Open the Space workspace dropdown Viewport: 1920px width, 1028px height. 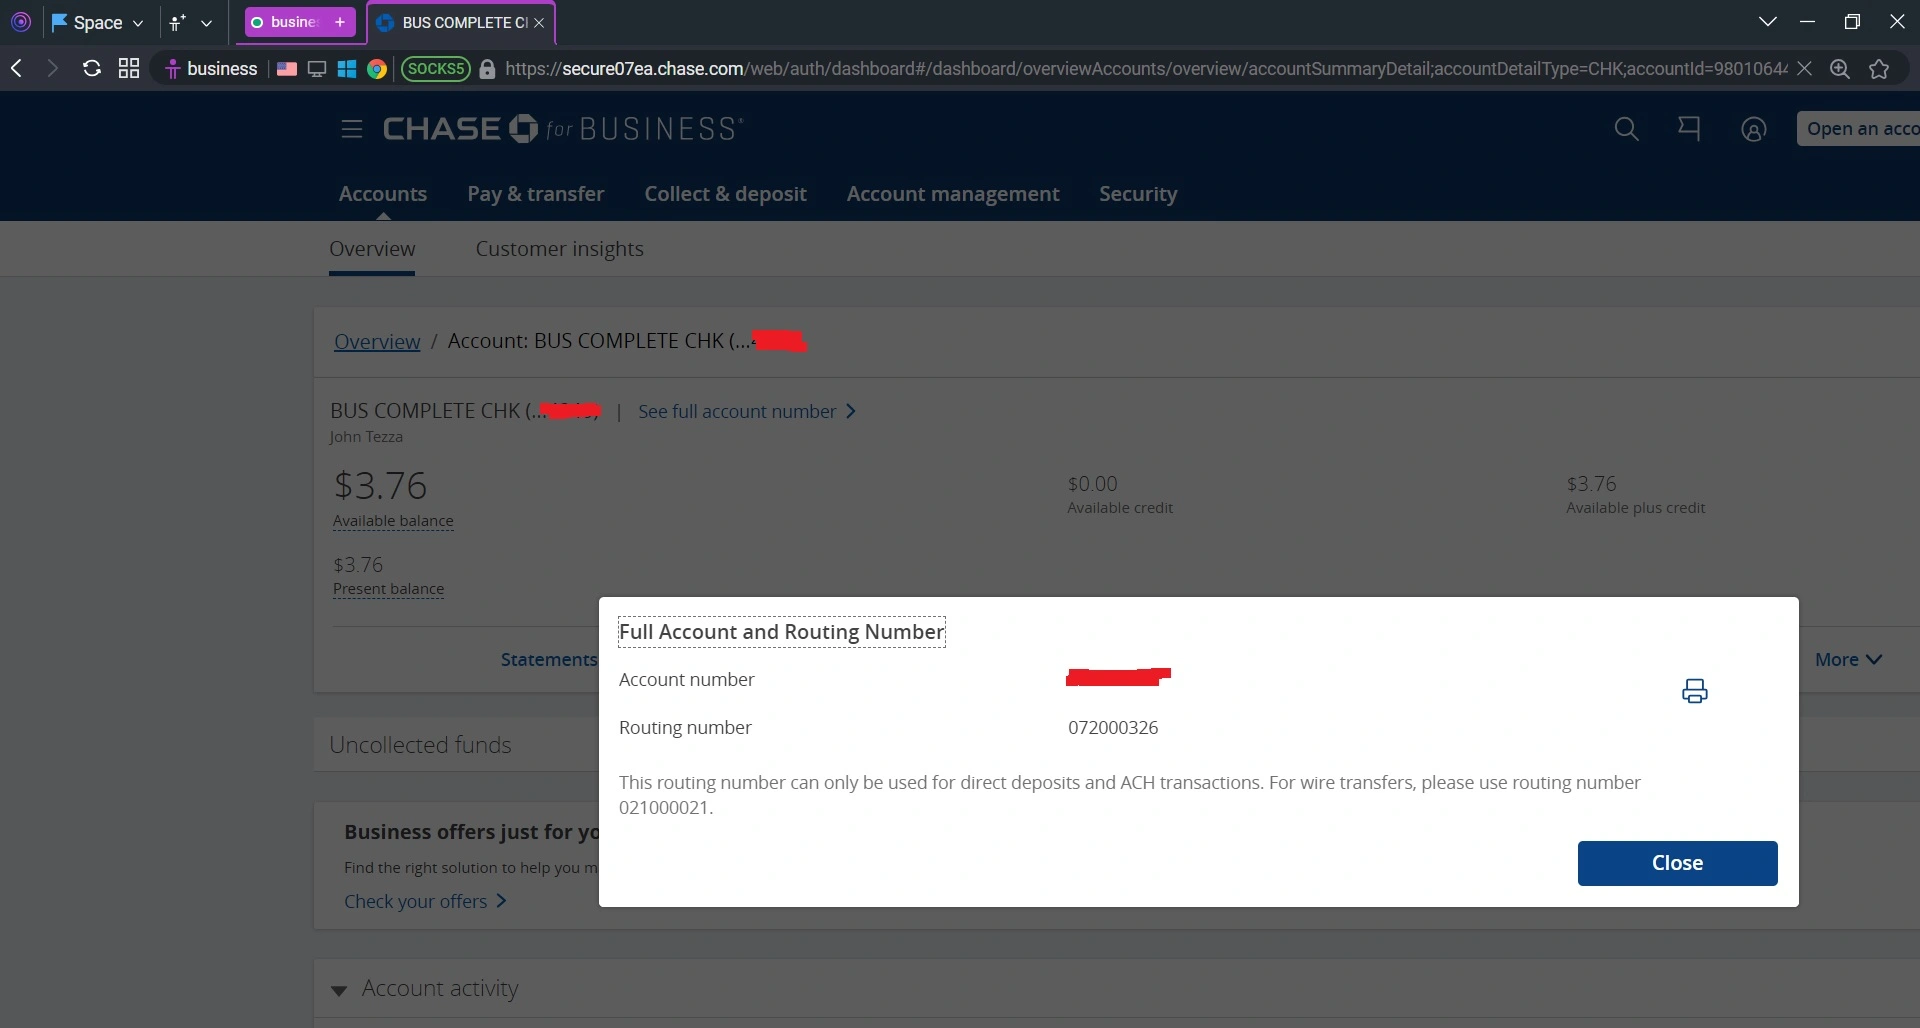pyautogui.click(x=98, y=22)
